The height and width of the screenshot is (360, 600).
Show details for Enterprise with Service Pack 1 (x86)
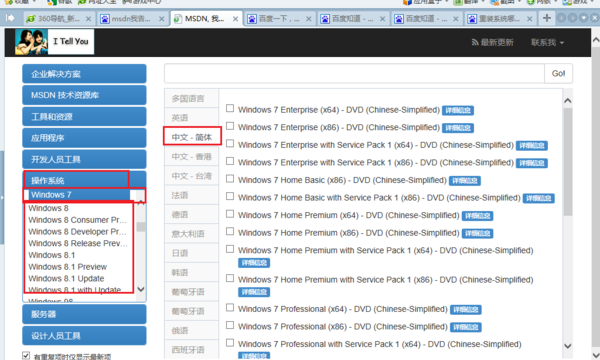[532, 163]
